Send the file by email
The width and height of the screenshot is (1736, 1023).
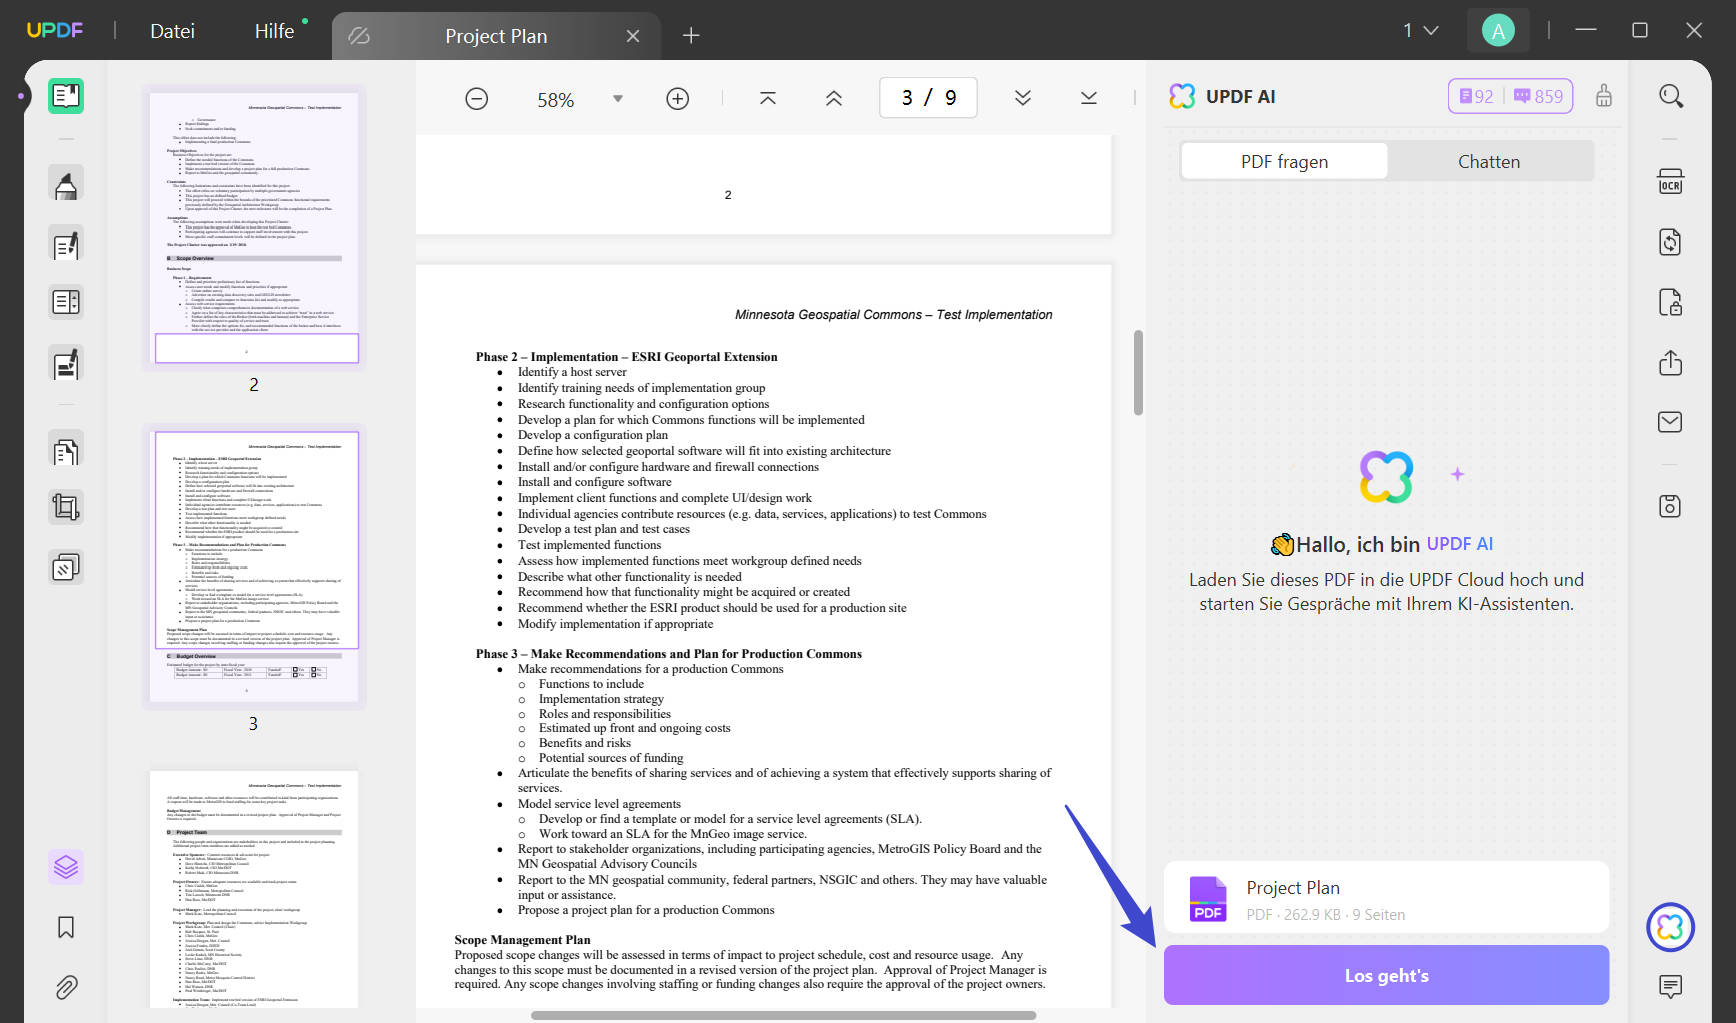[1671, 422]
